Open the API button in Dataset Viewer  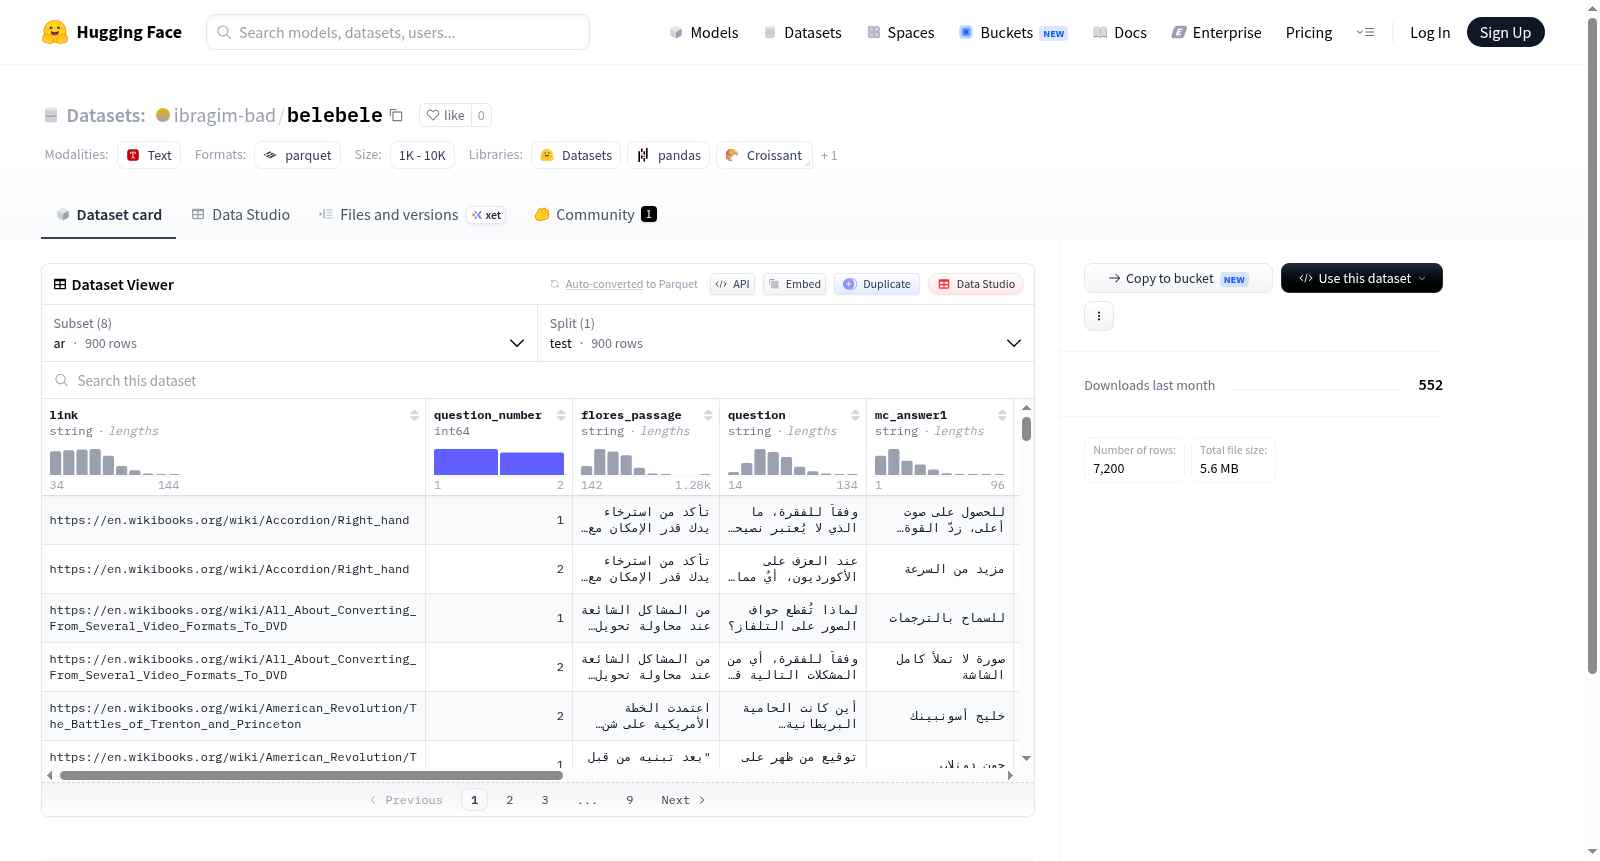click(732, 284)
